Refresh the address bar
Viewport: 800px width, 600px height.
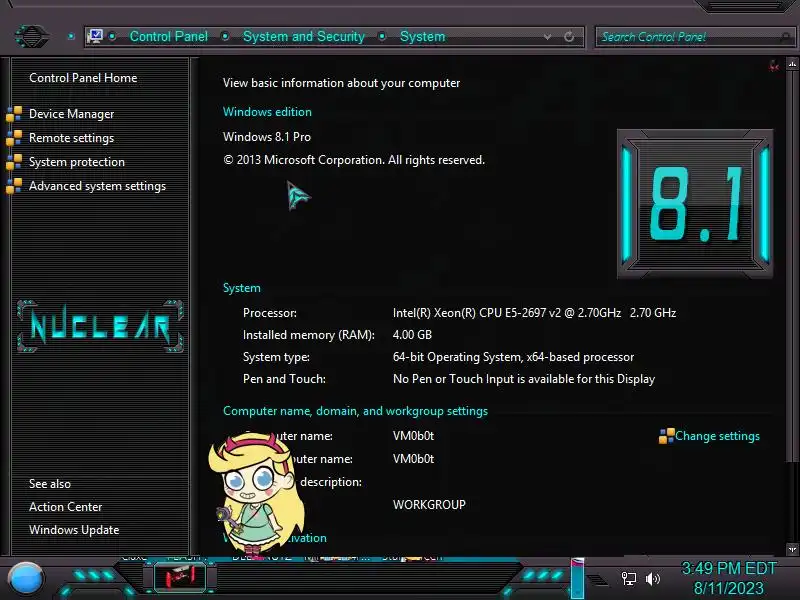coord(569,37)
